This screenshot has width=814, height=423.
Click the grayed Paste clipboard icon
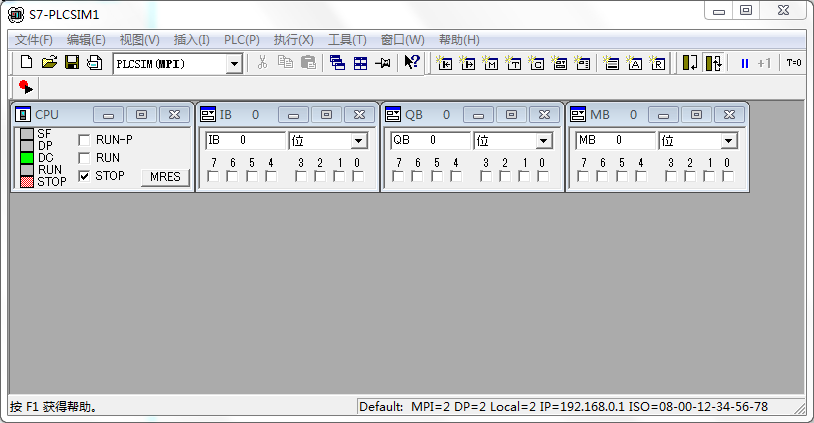point(308,63)
